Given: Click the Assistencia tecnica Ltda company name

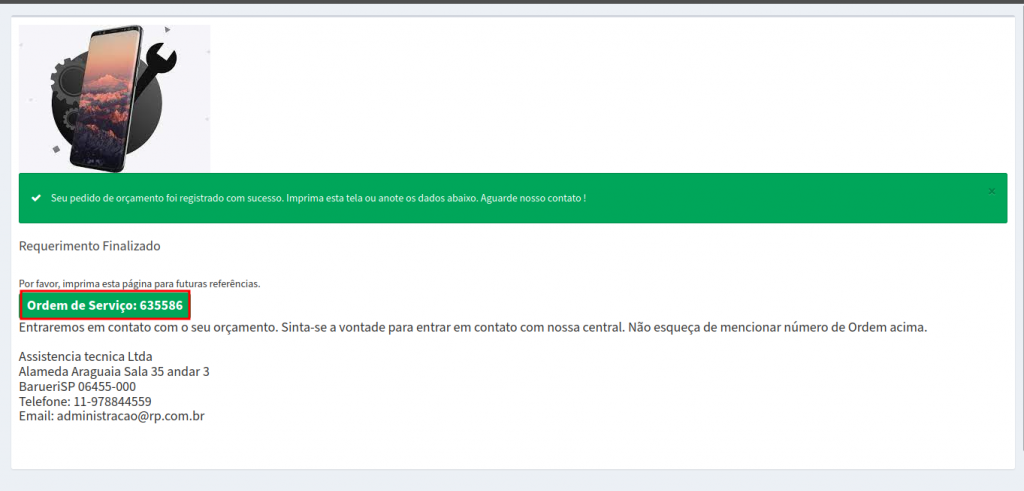Looking at the screenshot, I should point(85,356).
